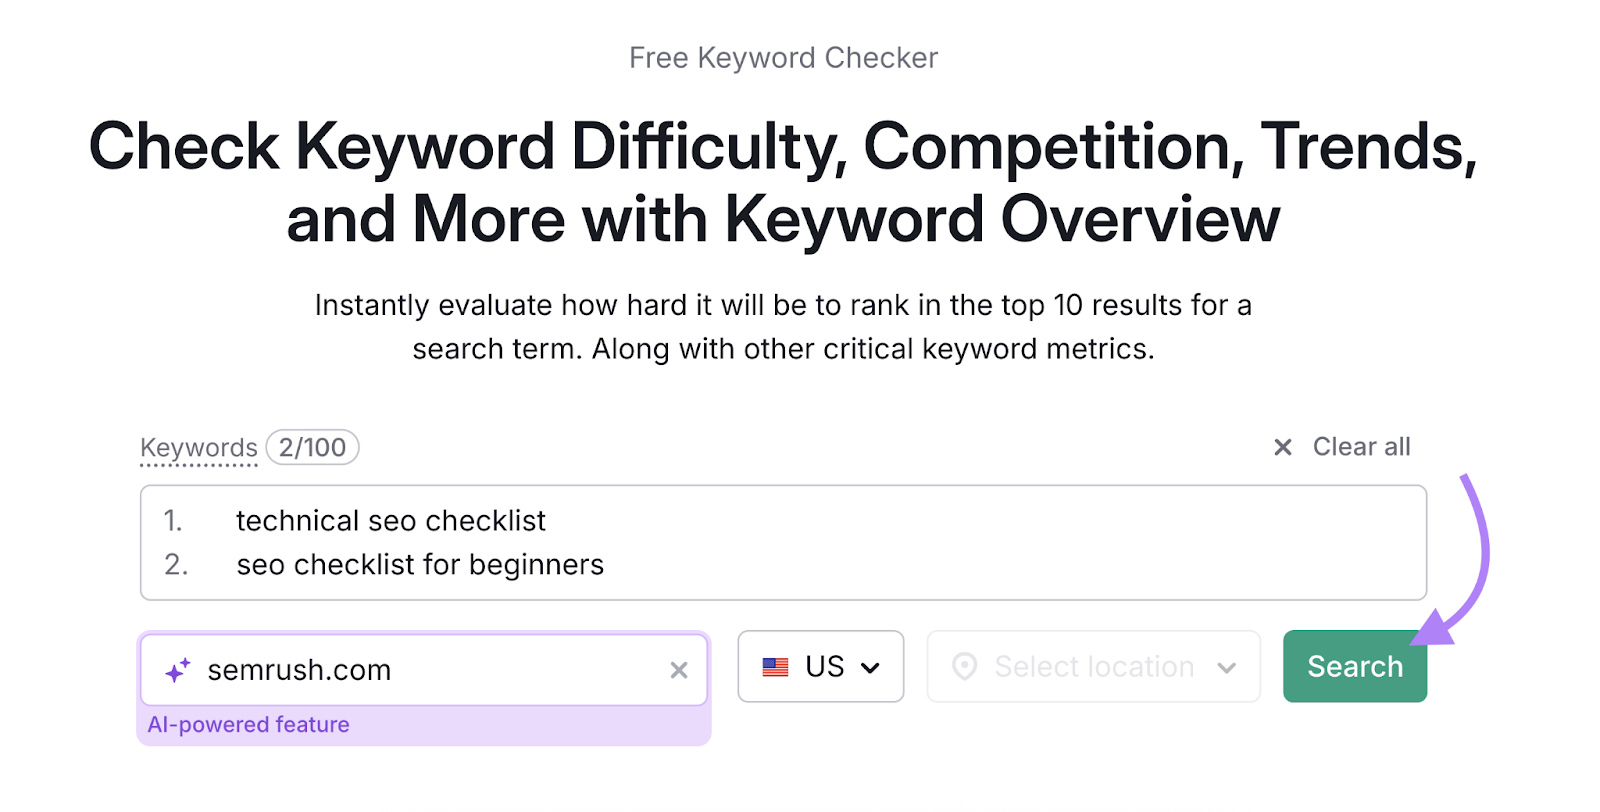This screenshot has height=812, width=1600.
Task: Click the Clear all link
Action: (x=1361, y=447)
